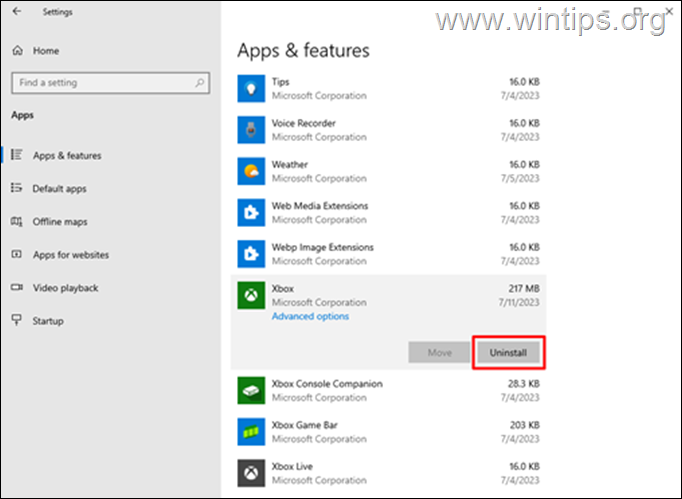Image resolution: width=682 pixels, height=499 pixels.
Task: Select Webp Image Extensions name
Action: coord(322,247)
